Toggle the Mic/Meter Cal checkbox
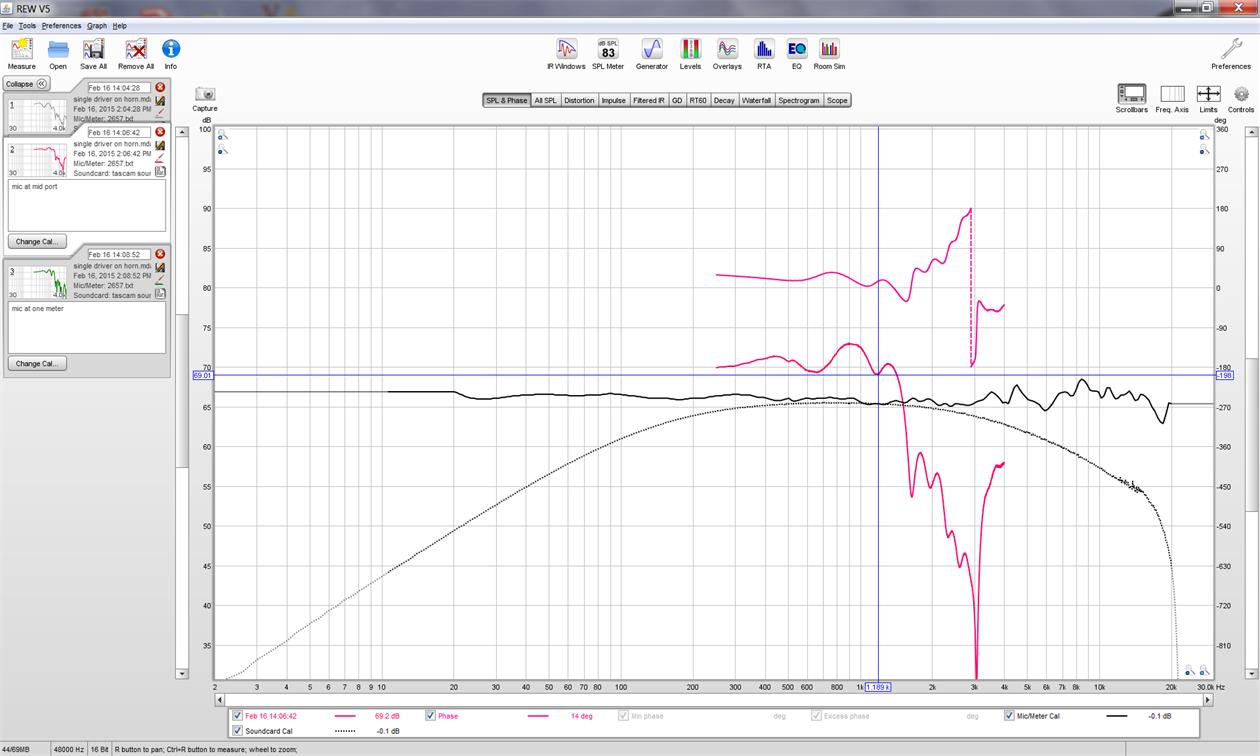1260x756 pixels. click(1009, 716)
